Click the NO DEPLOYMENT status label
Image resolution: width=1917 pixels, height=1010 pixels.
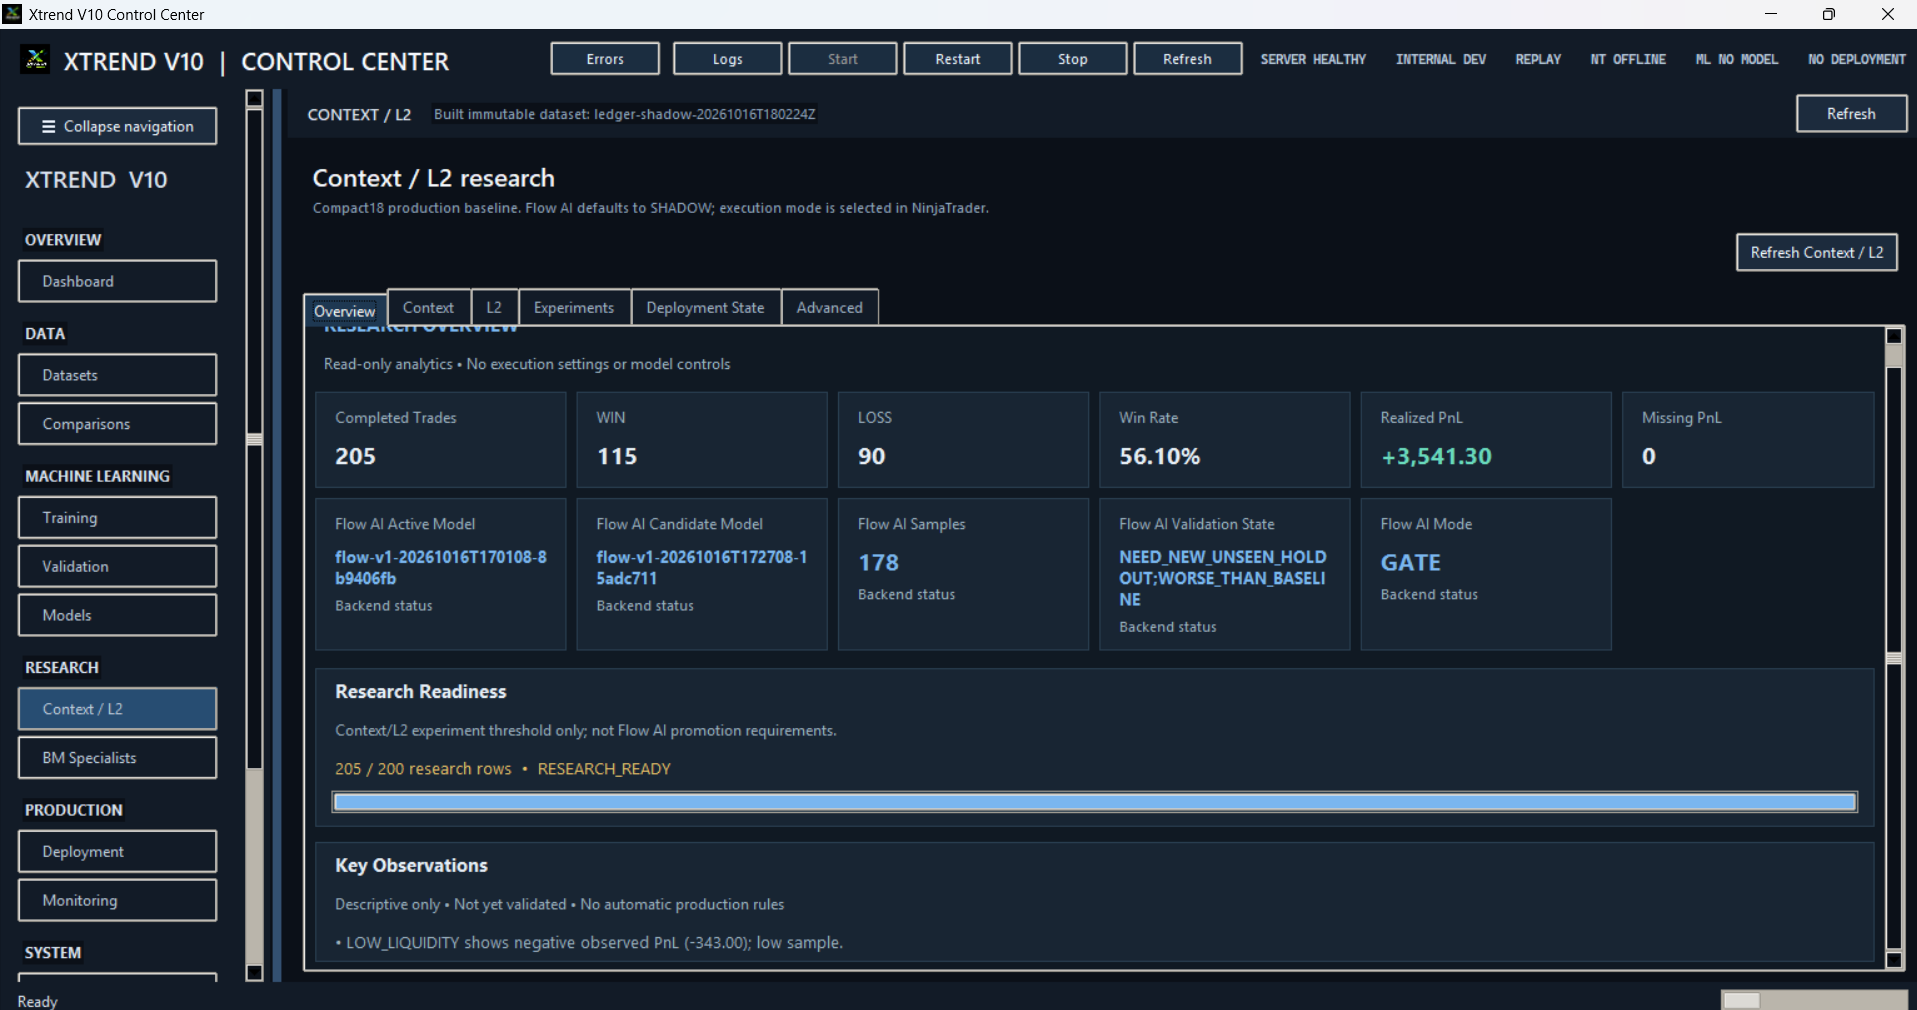coord(1857,59)
